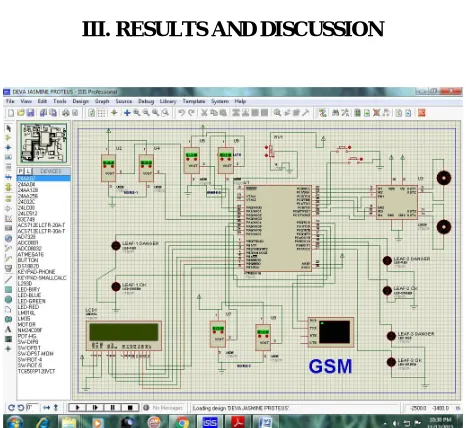Open Adobe Reader from the taskbar

(x=238, y=422)
